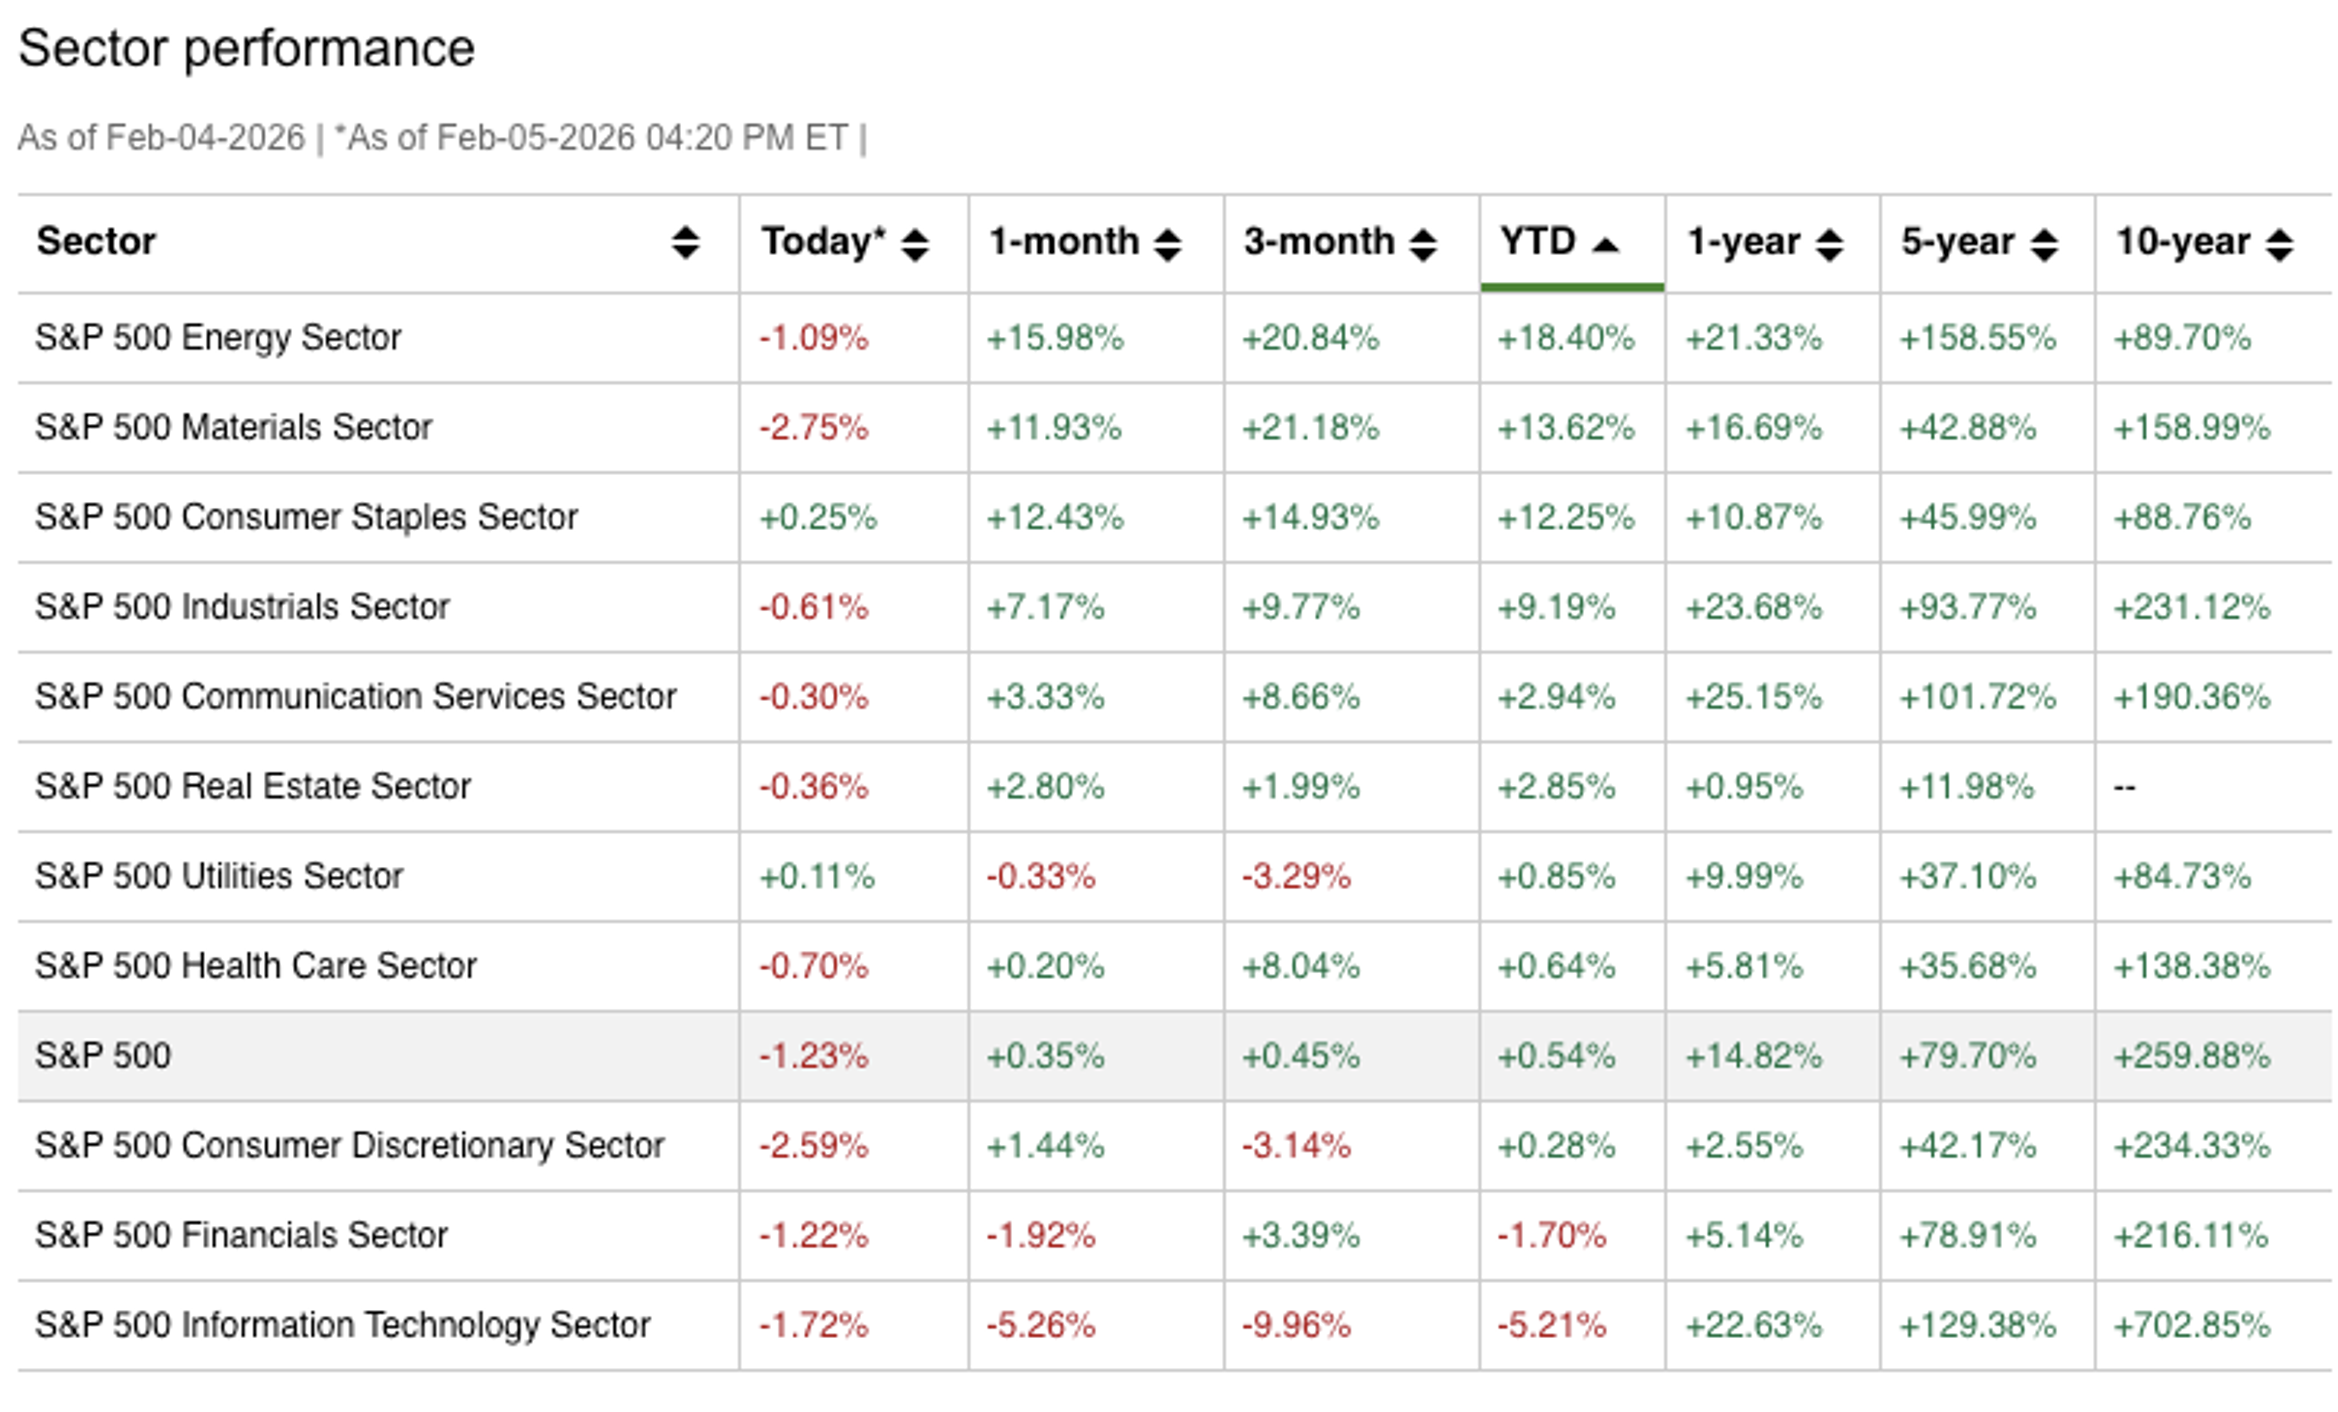
Task: Click S&P 500 Consumer Staples Sector name
Action: [306, 518]
